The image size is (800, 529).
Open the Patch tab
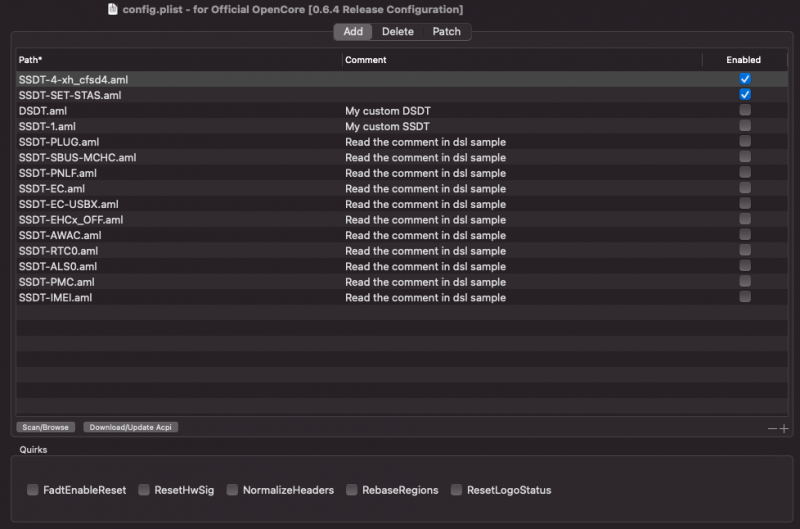pyautogui.click(x=447, y=32)
